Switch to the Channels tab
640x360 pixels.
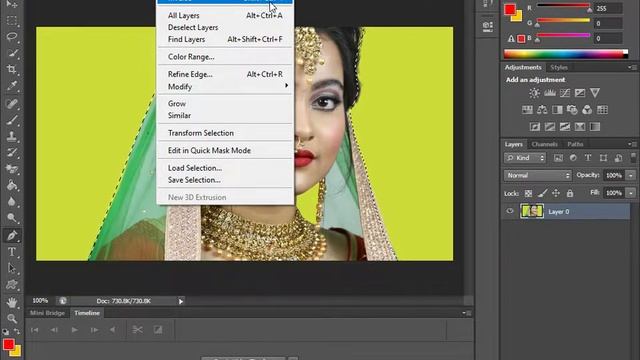point(544,144)
